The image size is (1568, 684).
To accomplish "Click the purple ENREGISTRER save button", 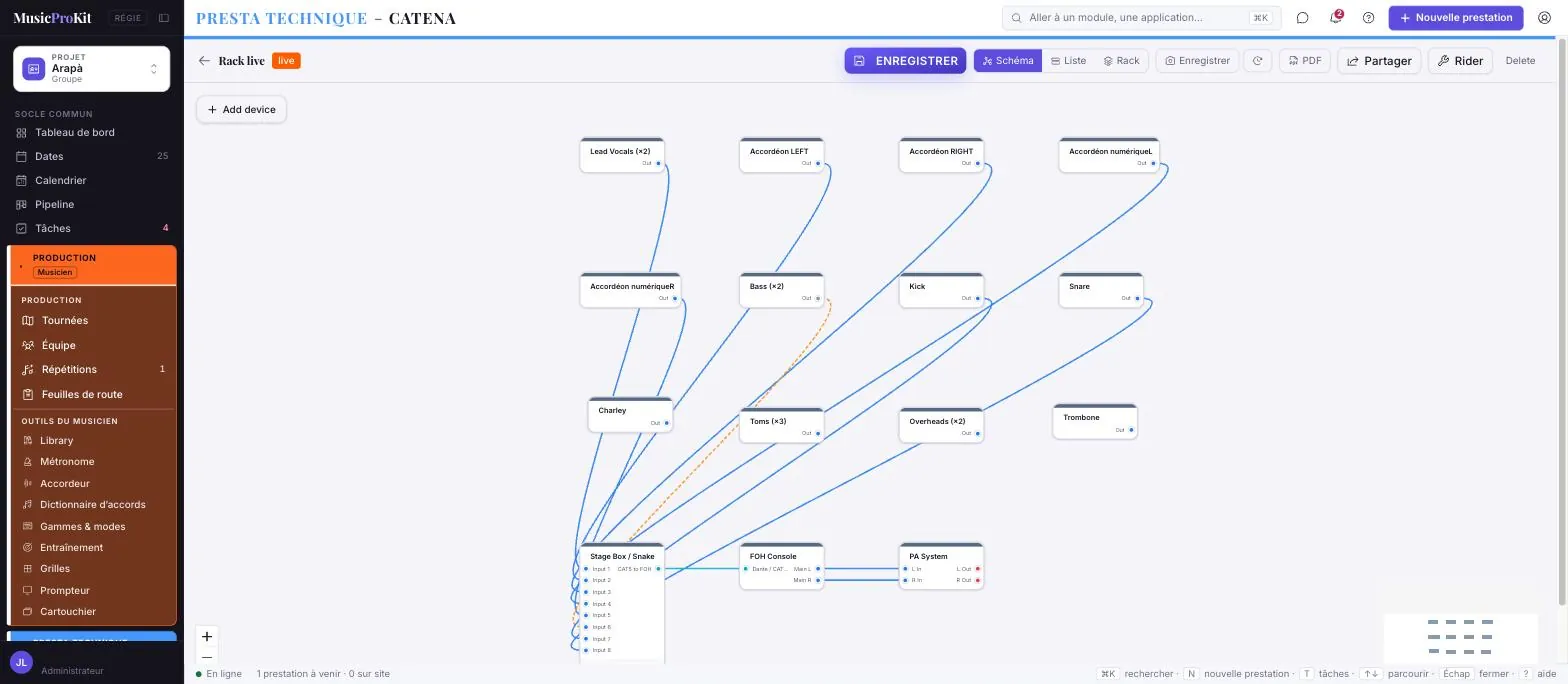I will (x=905, y=61).
